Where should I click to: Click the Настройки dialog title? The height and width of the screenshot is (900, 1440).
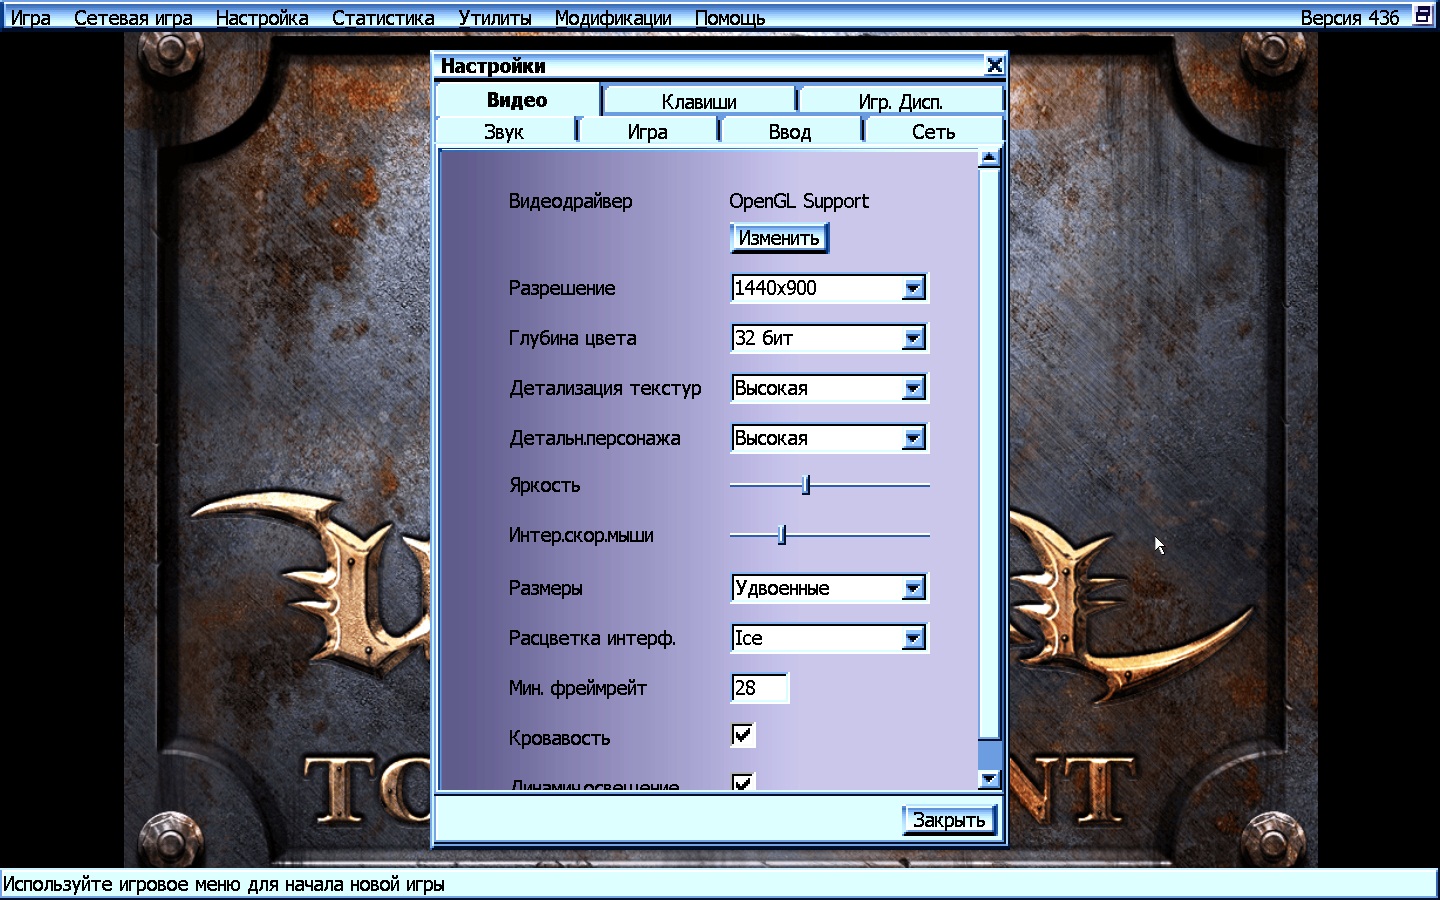tap(493, 66)
